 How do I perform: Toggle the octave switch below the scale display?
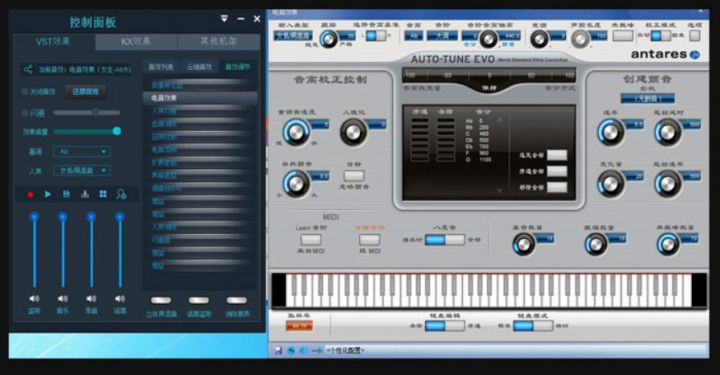click(x=444, y=240)
